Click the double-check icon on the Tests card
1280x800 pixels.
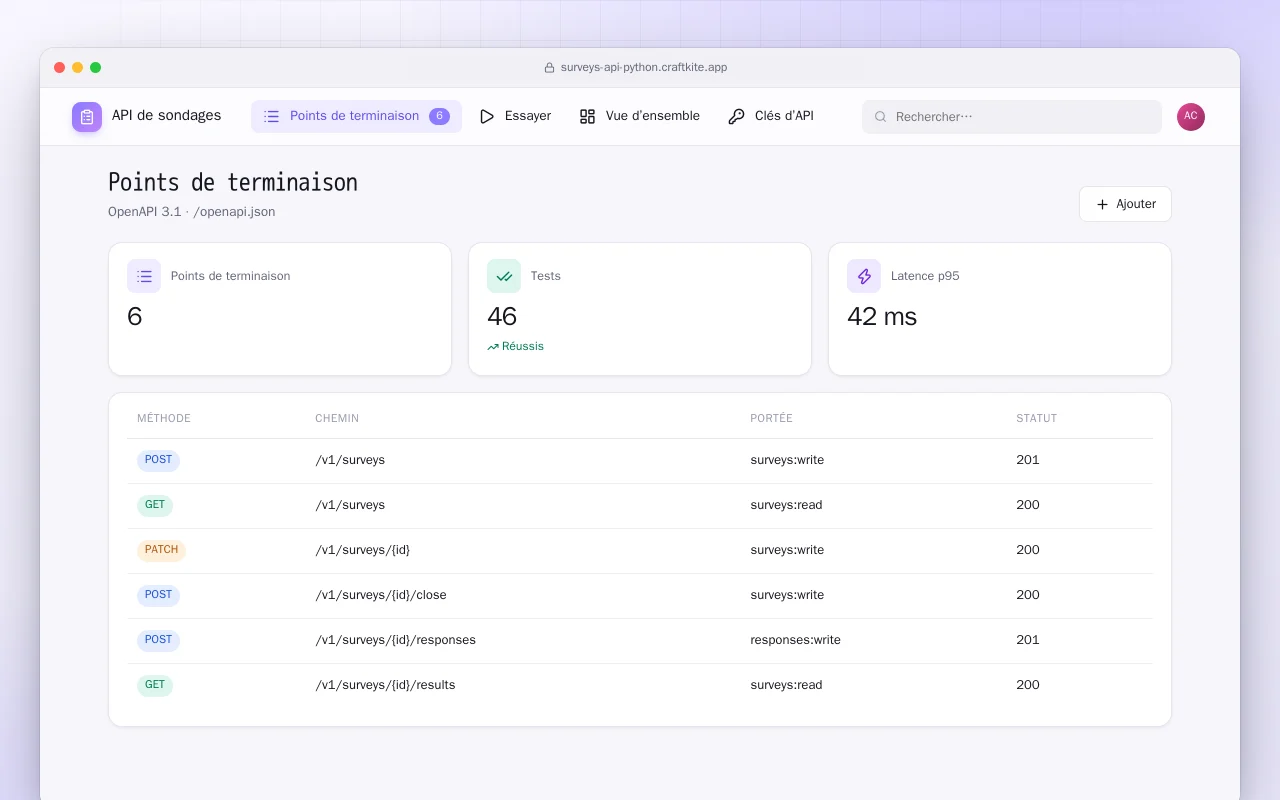tap(504, 276)
